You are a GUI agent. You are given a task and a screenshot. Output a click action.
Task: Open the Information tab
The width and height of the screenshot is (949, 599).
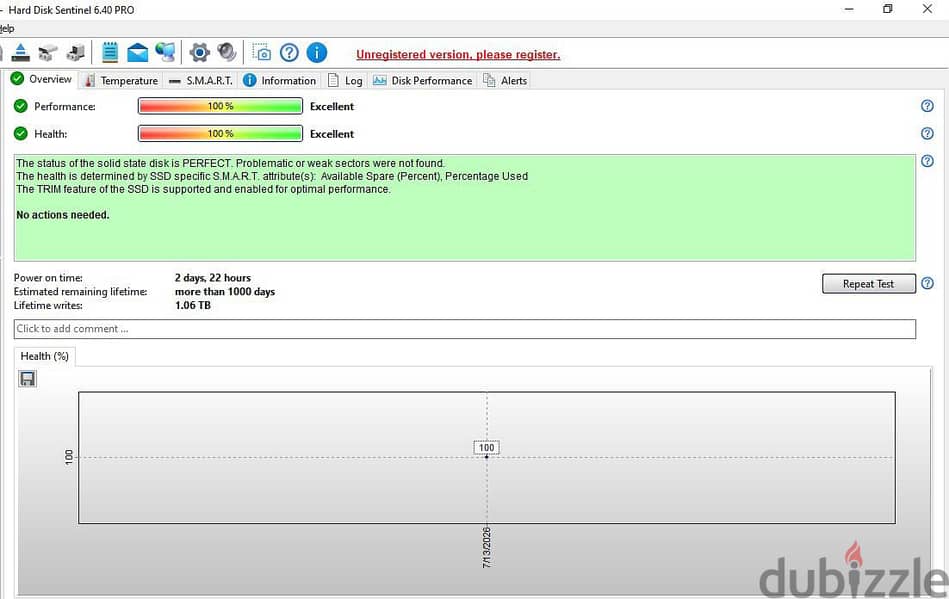(280, 80)
